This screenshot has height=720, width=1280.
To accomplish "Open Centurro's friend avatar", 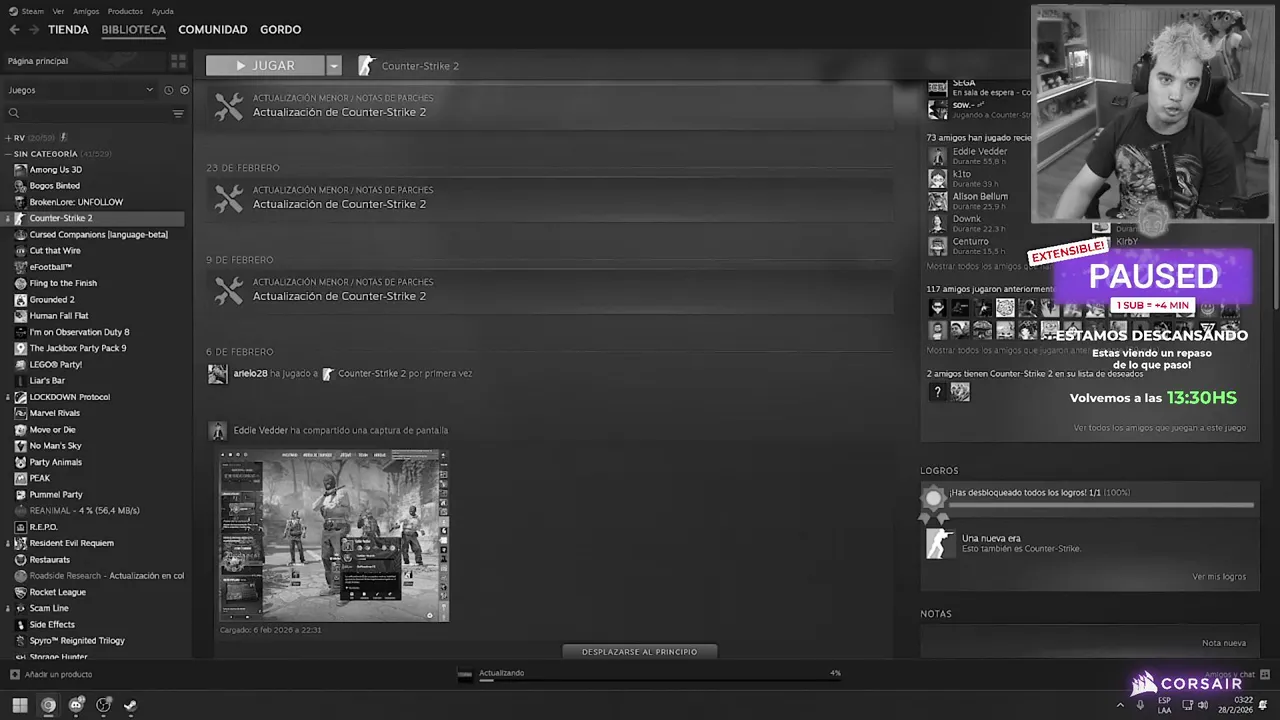I will click(x=937, y=246).
